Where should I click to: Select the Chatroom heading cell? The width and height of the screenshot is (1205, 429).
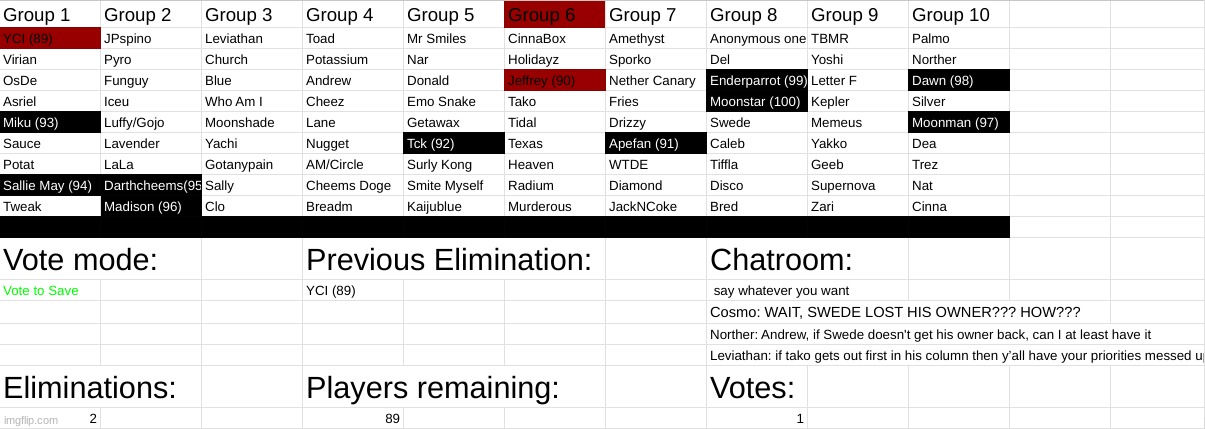coord(781,260)
